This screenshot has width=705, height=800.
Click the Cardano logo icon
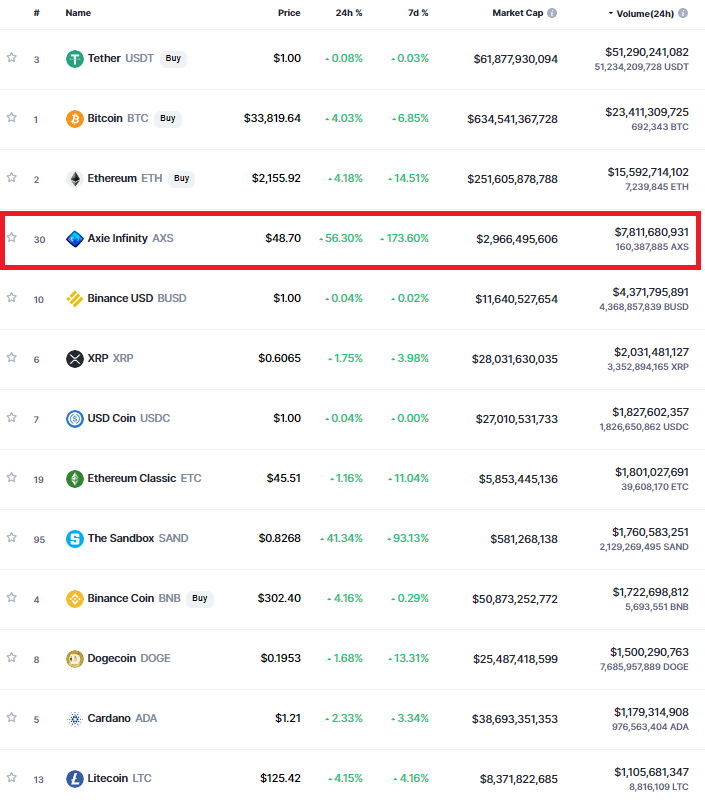(x=74, y=719)
